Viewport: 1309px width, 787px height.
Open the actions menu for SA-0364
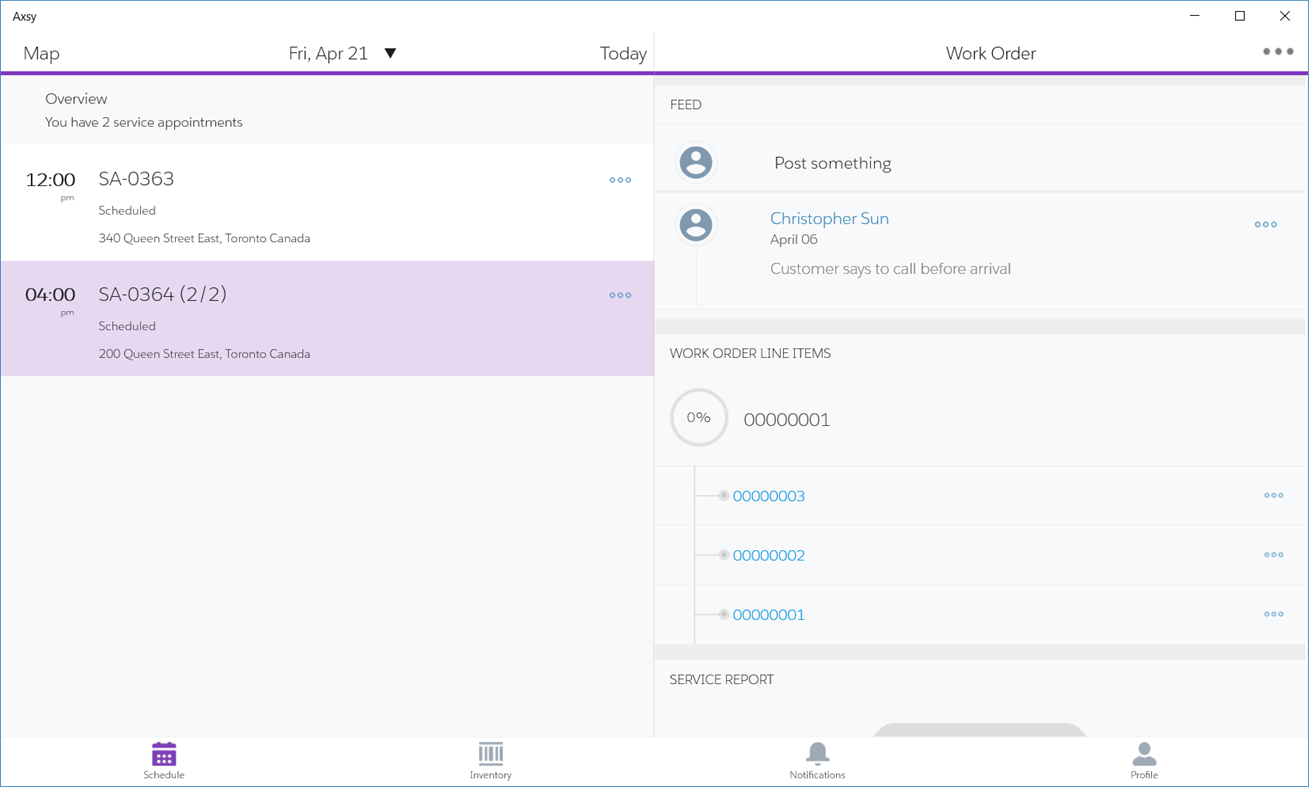click(620, 295)
